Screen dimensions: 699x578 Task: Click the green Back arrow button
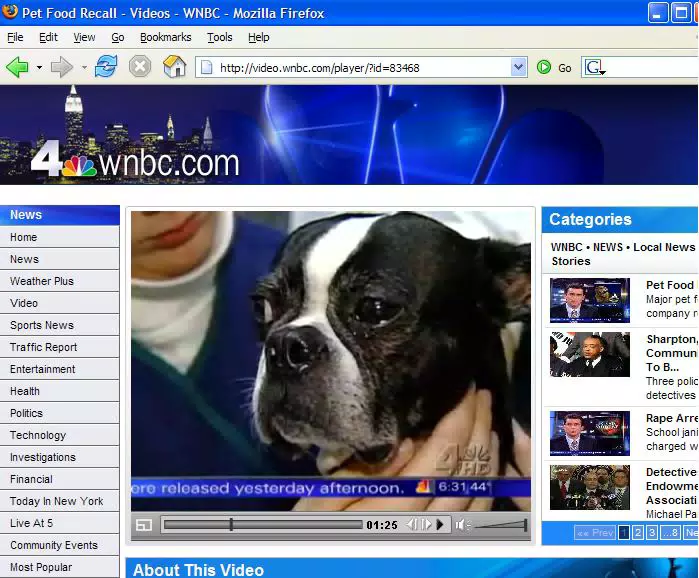coord(17,68)
